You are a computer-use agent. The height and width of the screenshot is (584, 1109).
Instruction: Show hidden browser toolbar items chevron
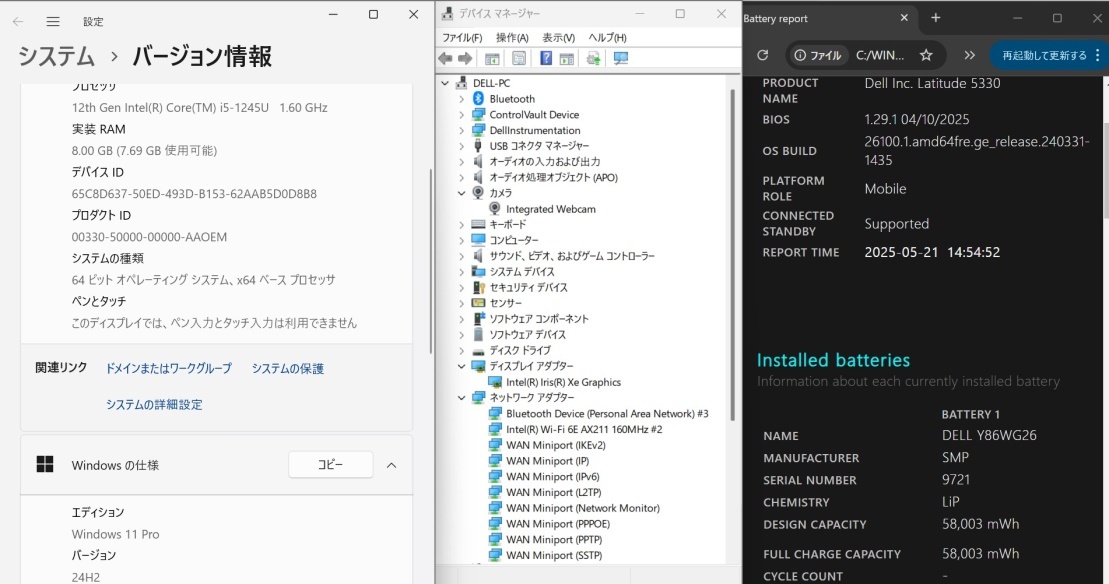coord(970,55)
